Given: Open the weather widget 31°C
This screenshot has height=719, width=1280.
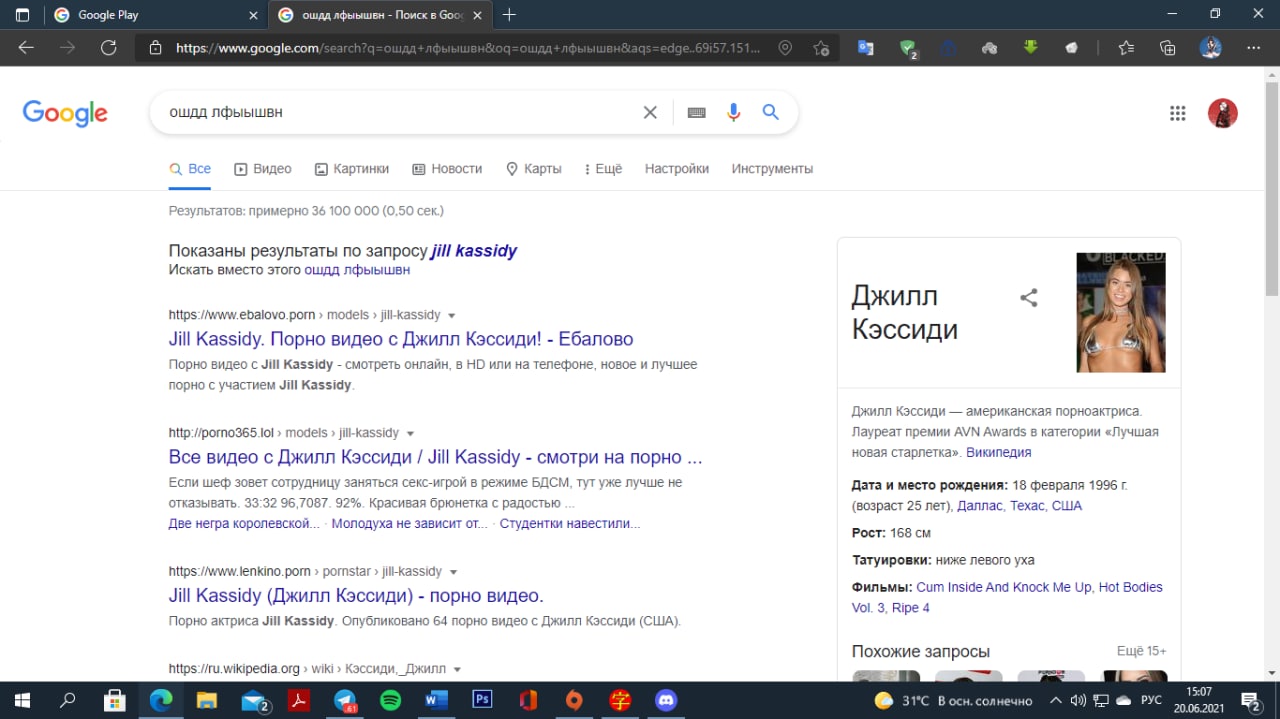Looking at the screenshot, I should pyautogui.click(x=953, y=700).
